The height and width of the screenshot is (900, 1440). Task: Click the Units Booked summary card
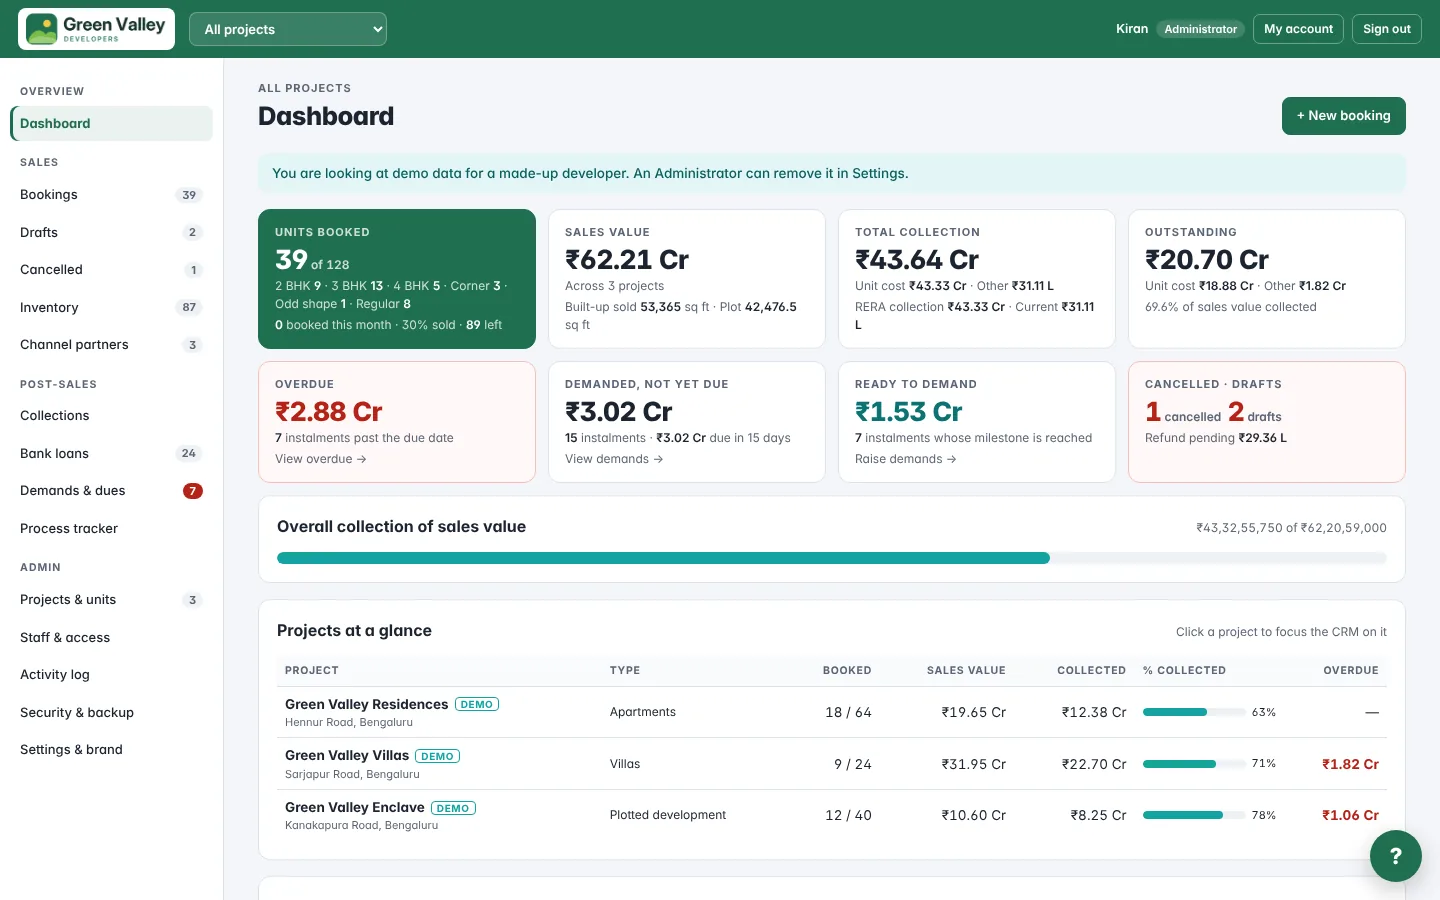397,279
